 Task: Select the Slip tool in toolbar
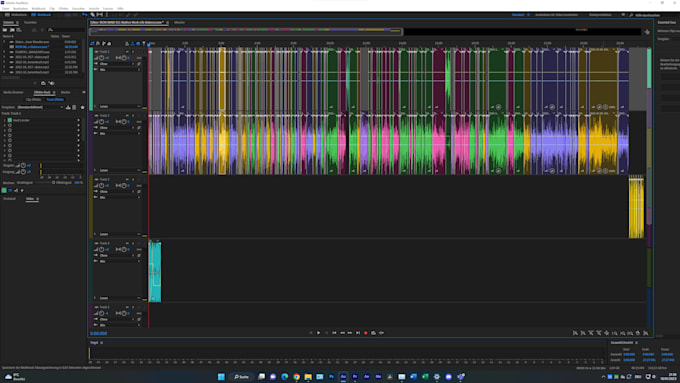(x=100, y=15)
